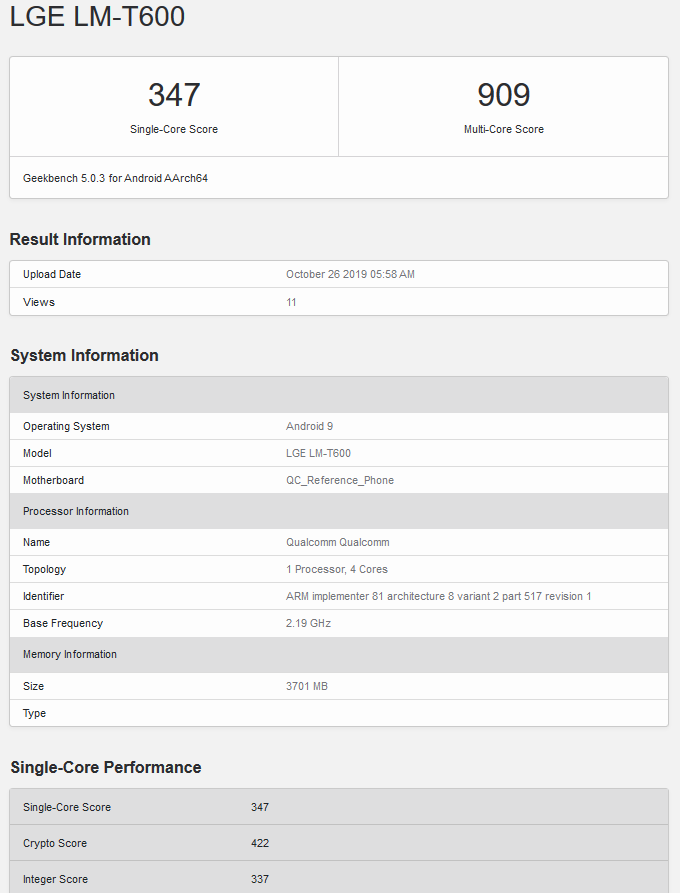Click the Qualcomm Qualcomm processor name
This screenshot has height=893, width=680.
tap(337, 542)
